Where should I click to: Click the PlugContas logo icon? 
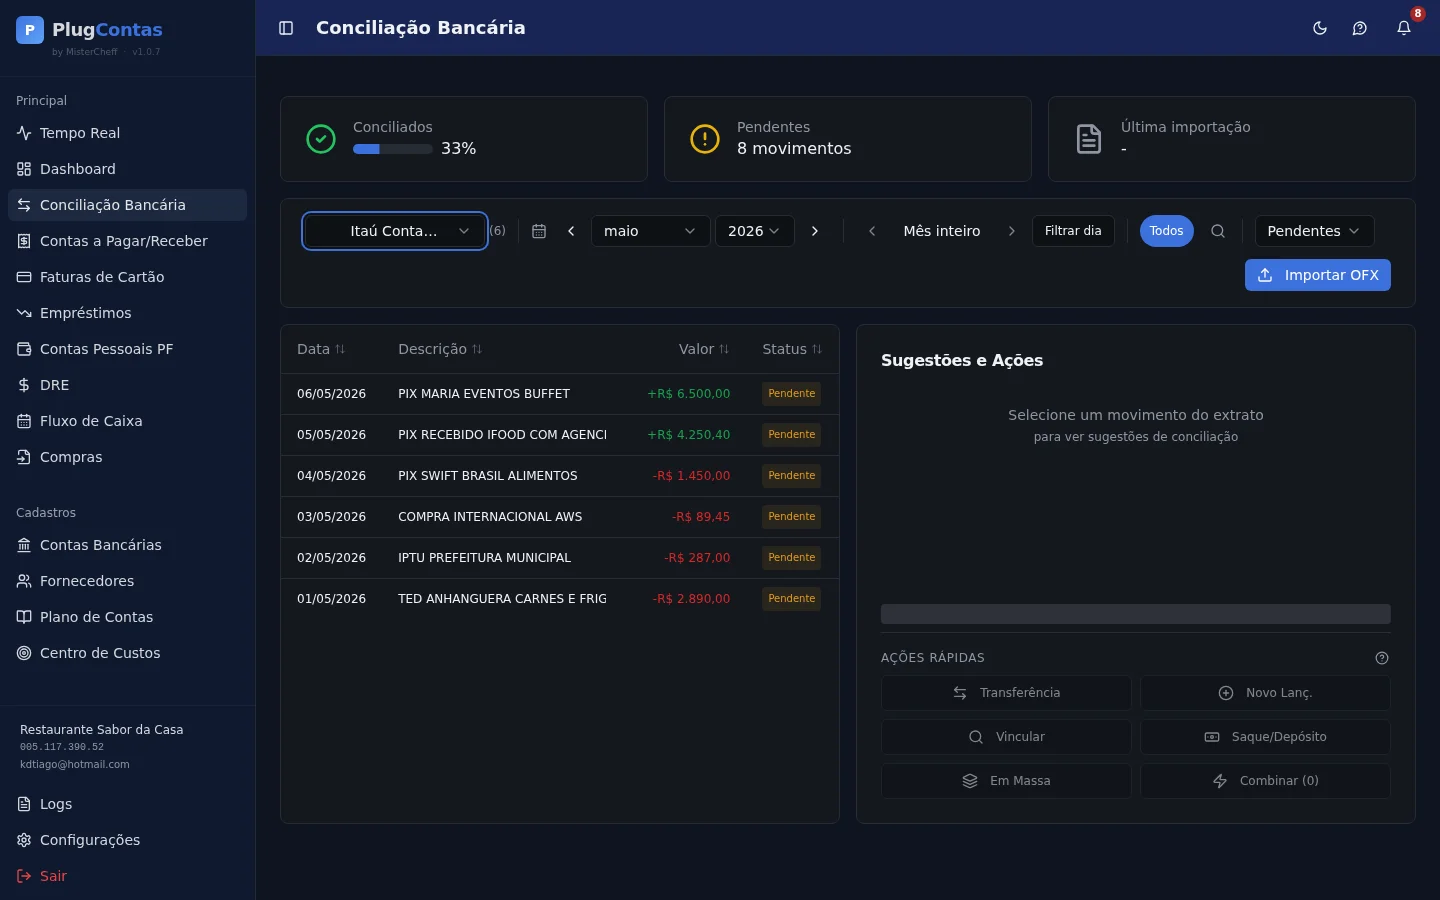pos(30,30)
